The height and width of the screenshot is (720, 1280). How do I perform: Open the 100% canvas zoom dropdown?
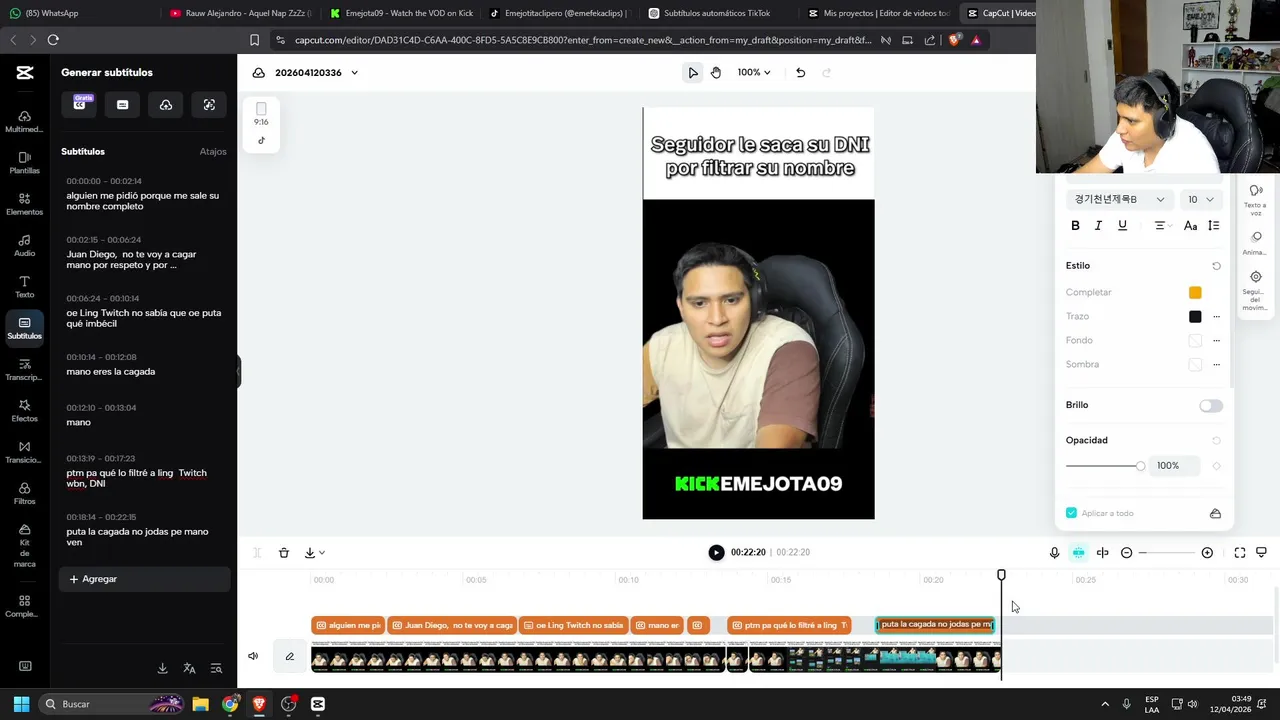coord(754,72)
